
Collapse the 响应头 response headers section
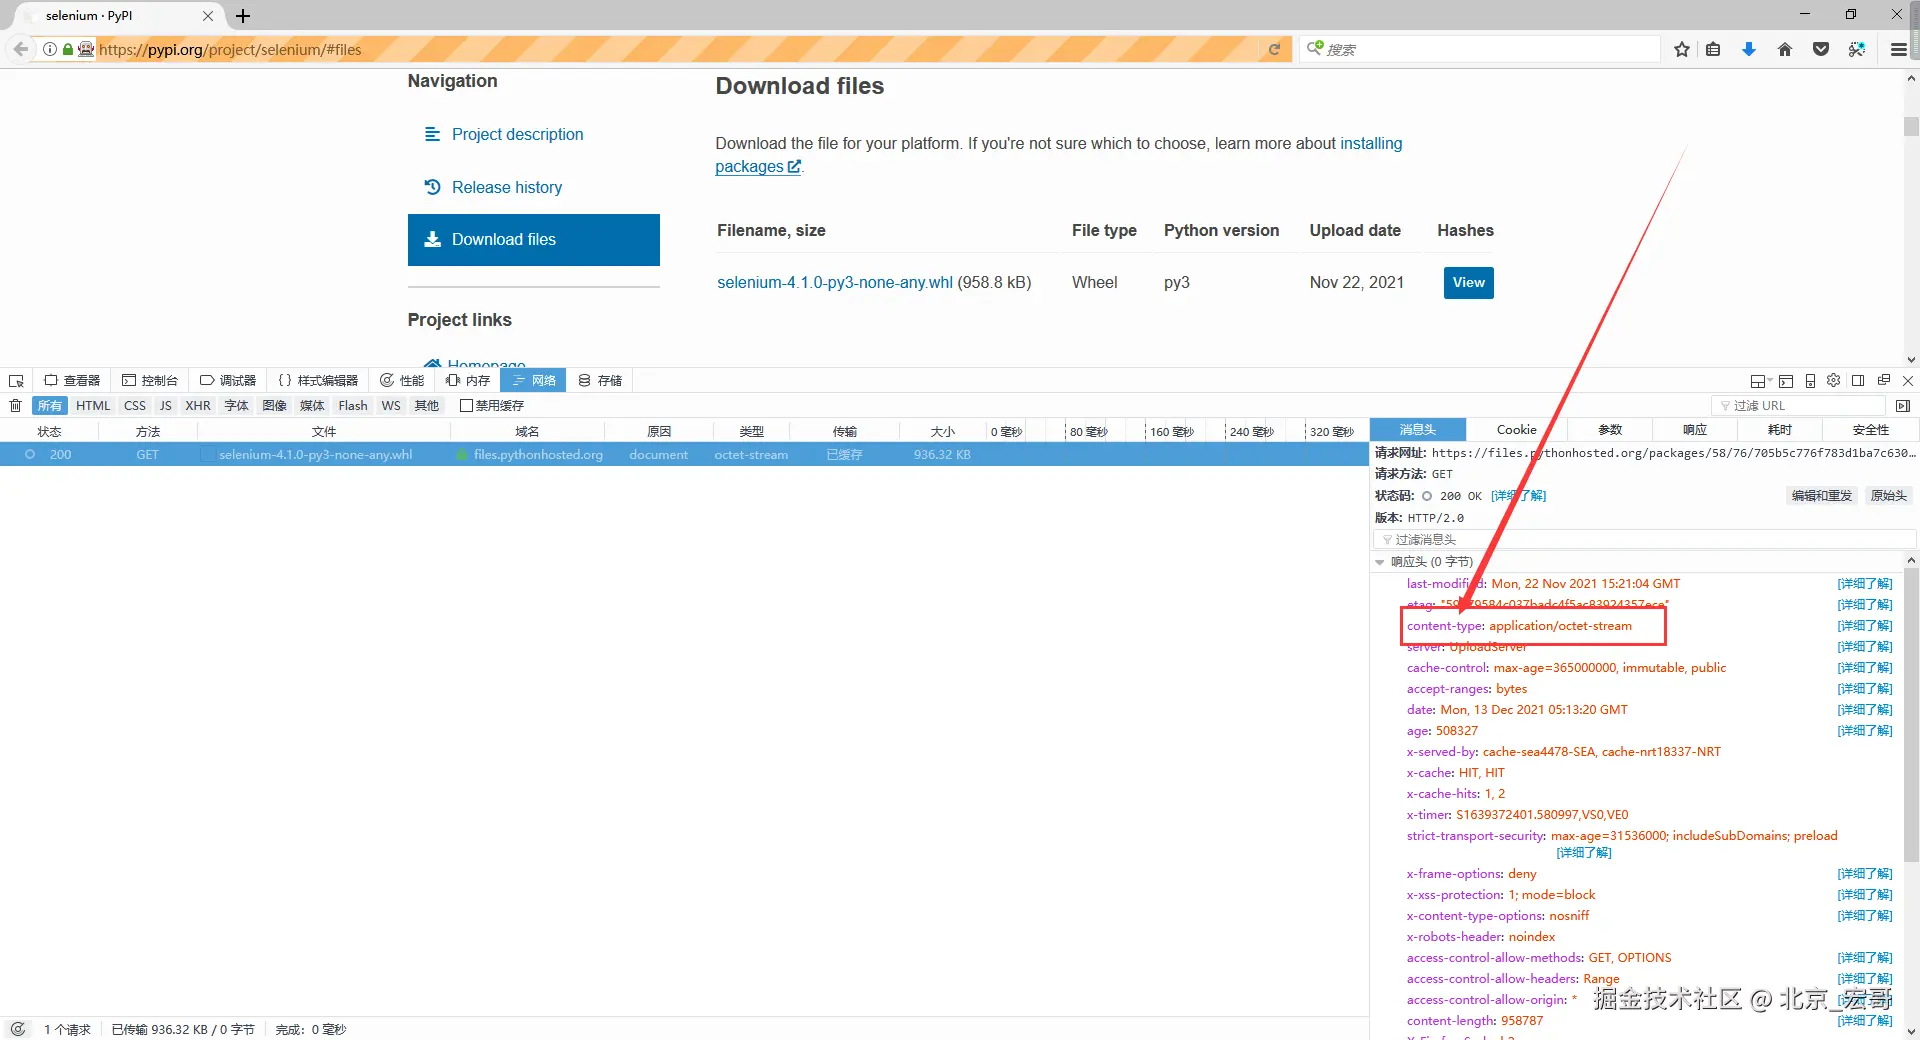click(x=1381, y=562)
